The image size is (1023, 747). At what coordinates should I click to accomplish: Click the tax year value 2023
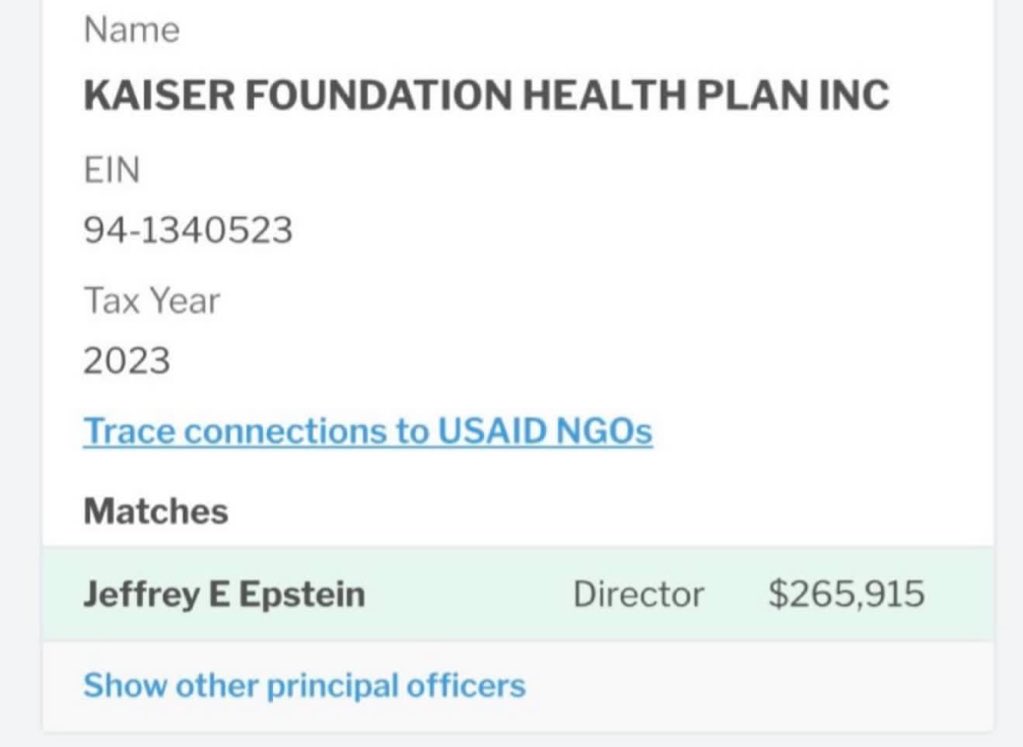click(127, 360)
